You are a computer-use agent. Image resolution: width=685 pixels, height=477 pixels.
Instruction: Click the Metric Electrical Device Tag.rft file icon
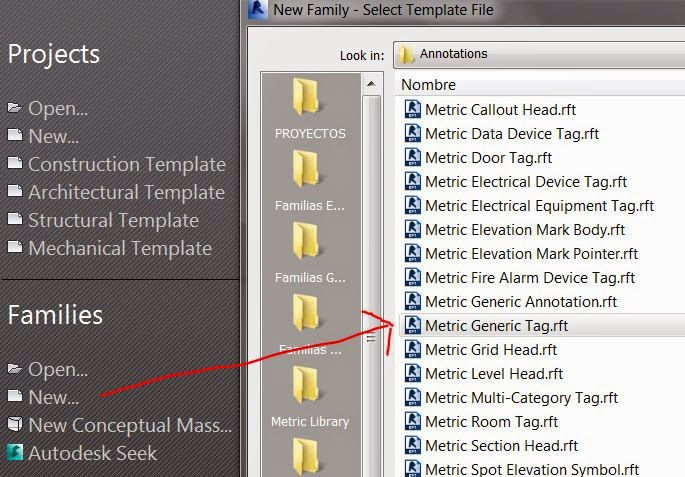[412, 181]
